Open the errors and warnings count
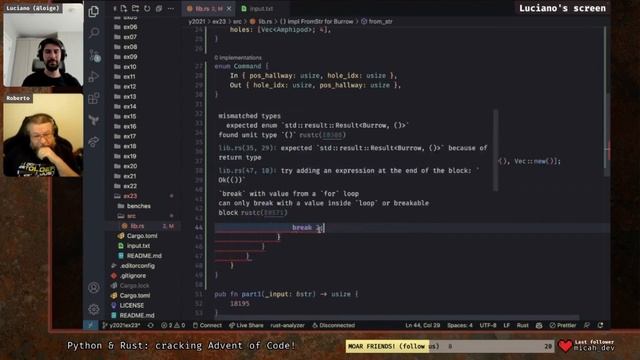 click(x=173, y=325)
